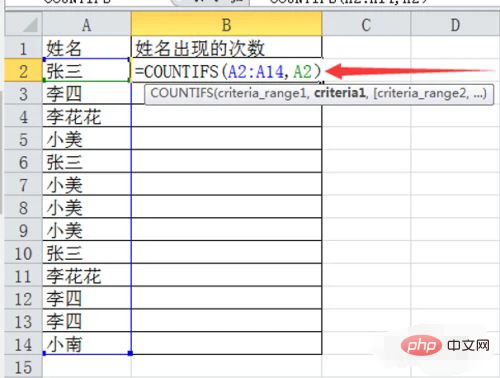
Task: Select the row 15 header
Action: pos(23,367)
